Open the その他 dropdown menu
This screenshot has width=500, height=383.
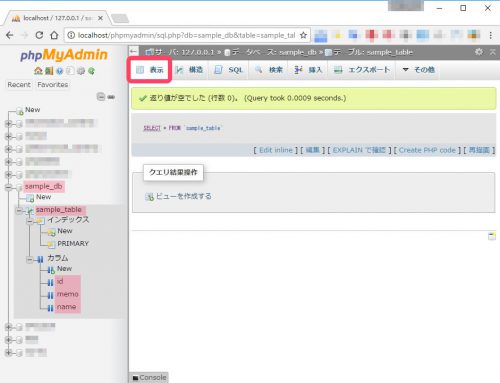[x=418, y=70]
